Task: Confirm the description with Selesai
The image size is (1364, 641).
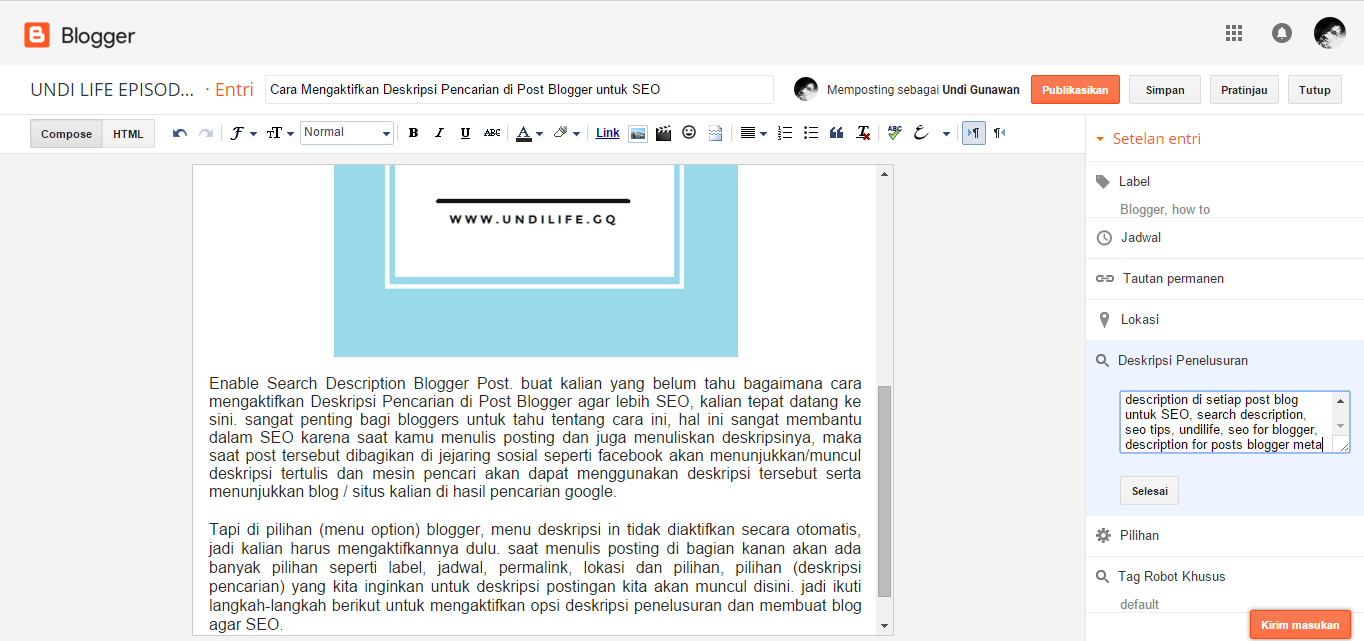Action: pyautogui.click(x=1149, y=491)
